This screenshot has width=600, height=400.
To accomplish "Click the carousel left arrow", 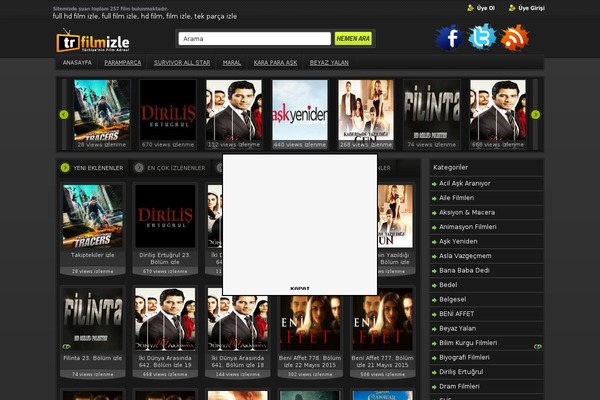I will [x=64, y=114].
